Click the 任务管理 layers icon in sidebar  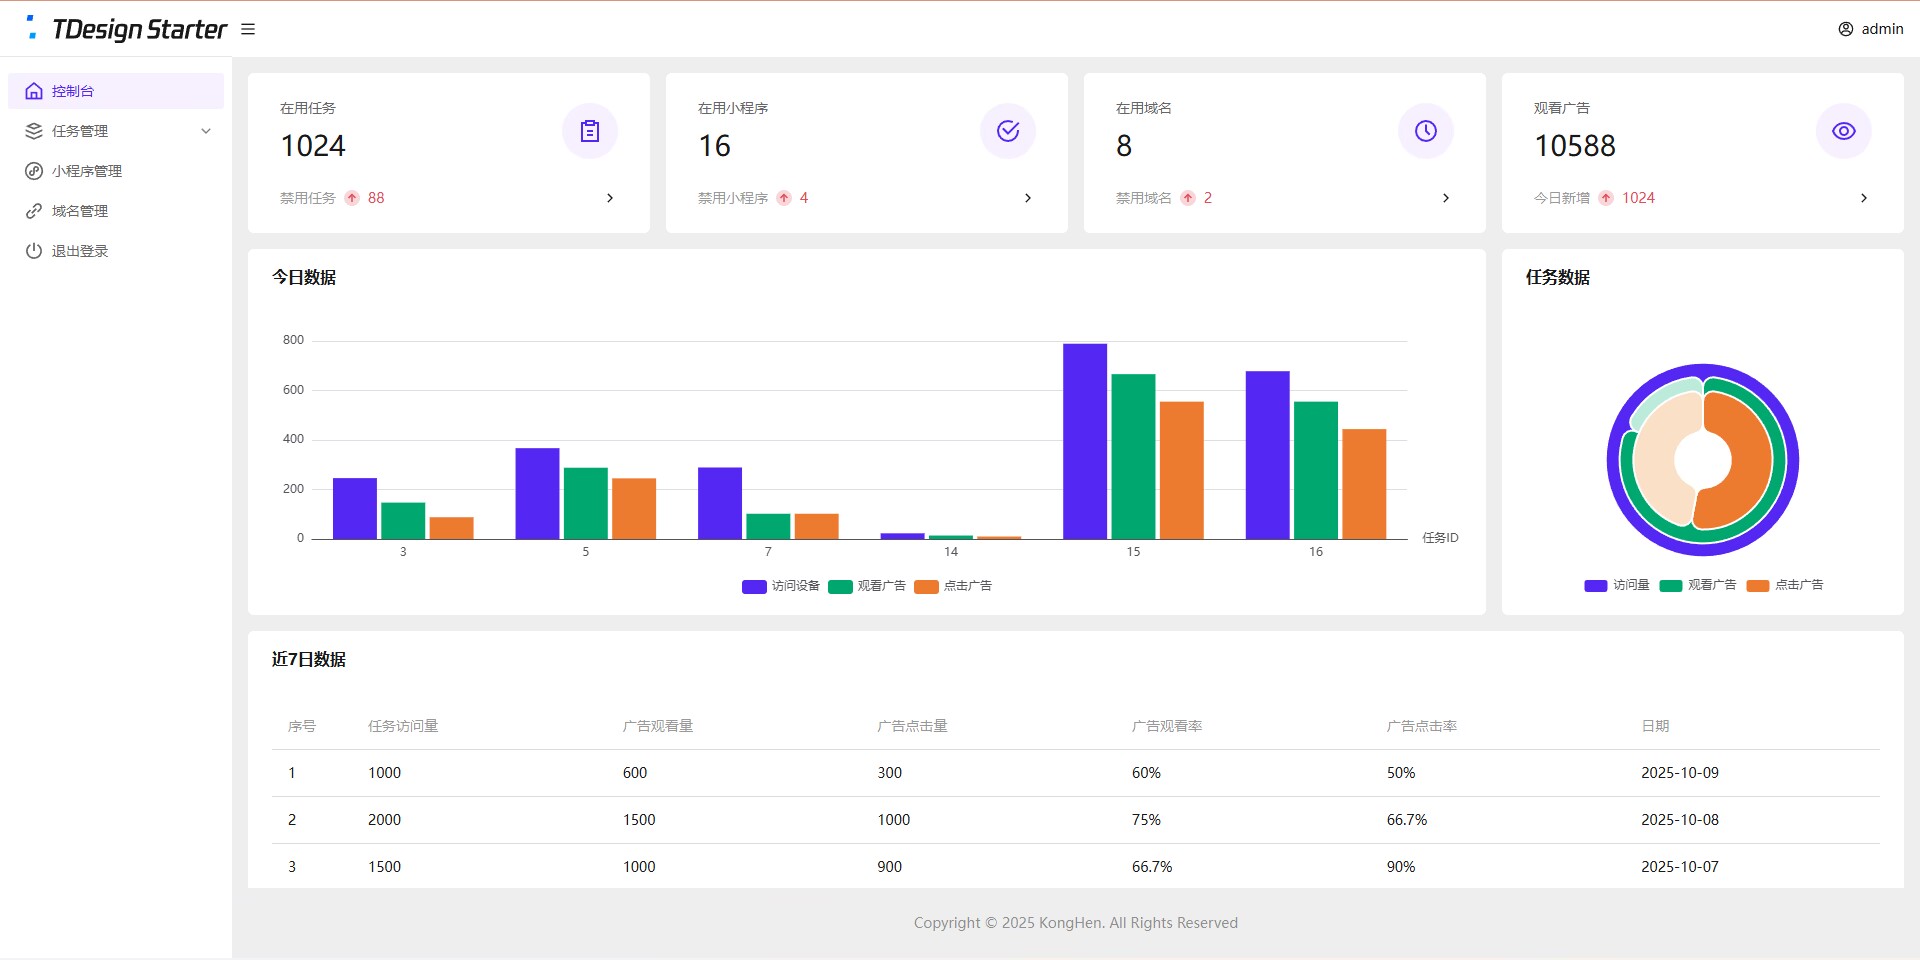click(34, 130)
